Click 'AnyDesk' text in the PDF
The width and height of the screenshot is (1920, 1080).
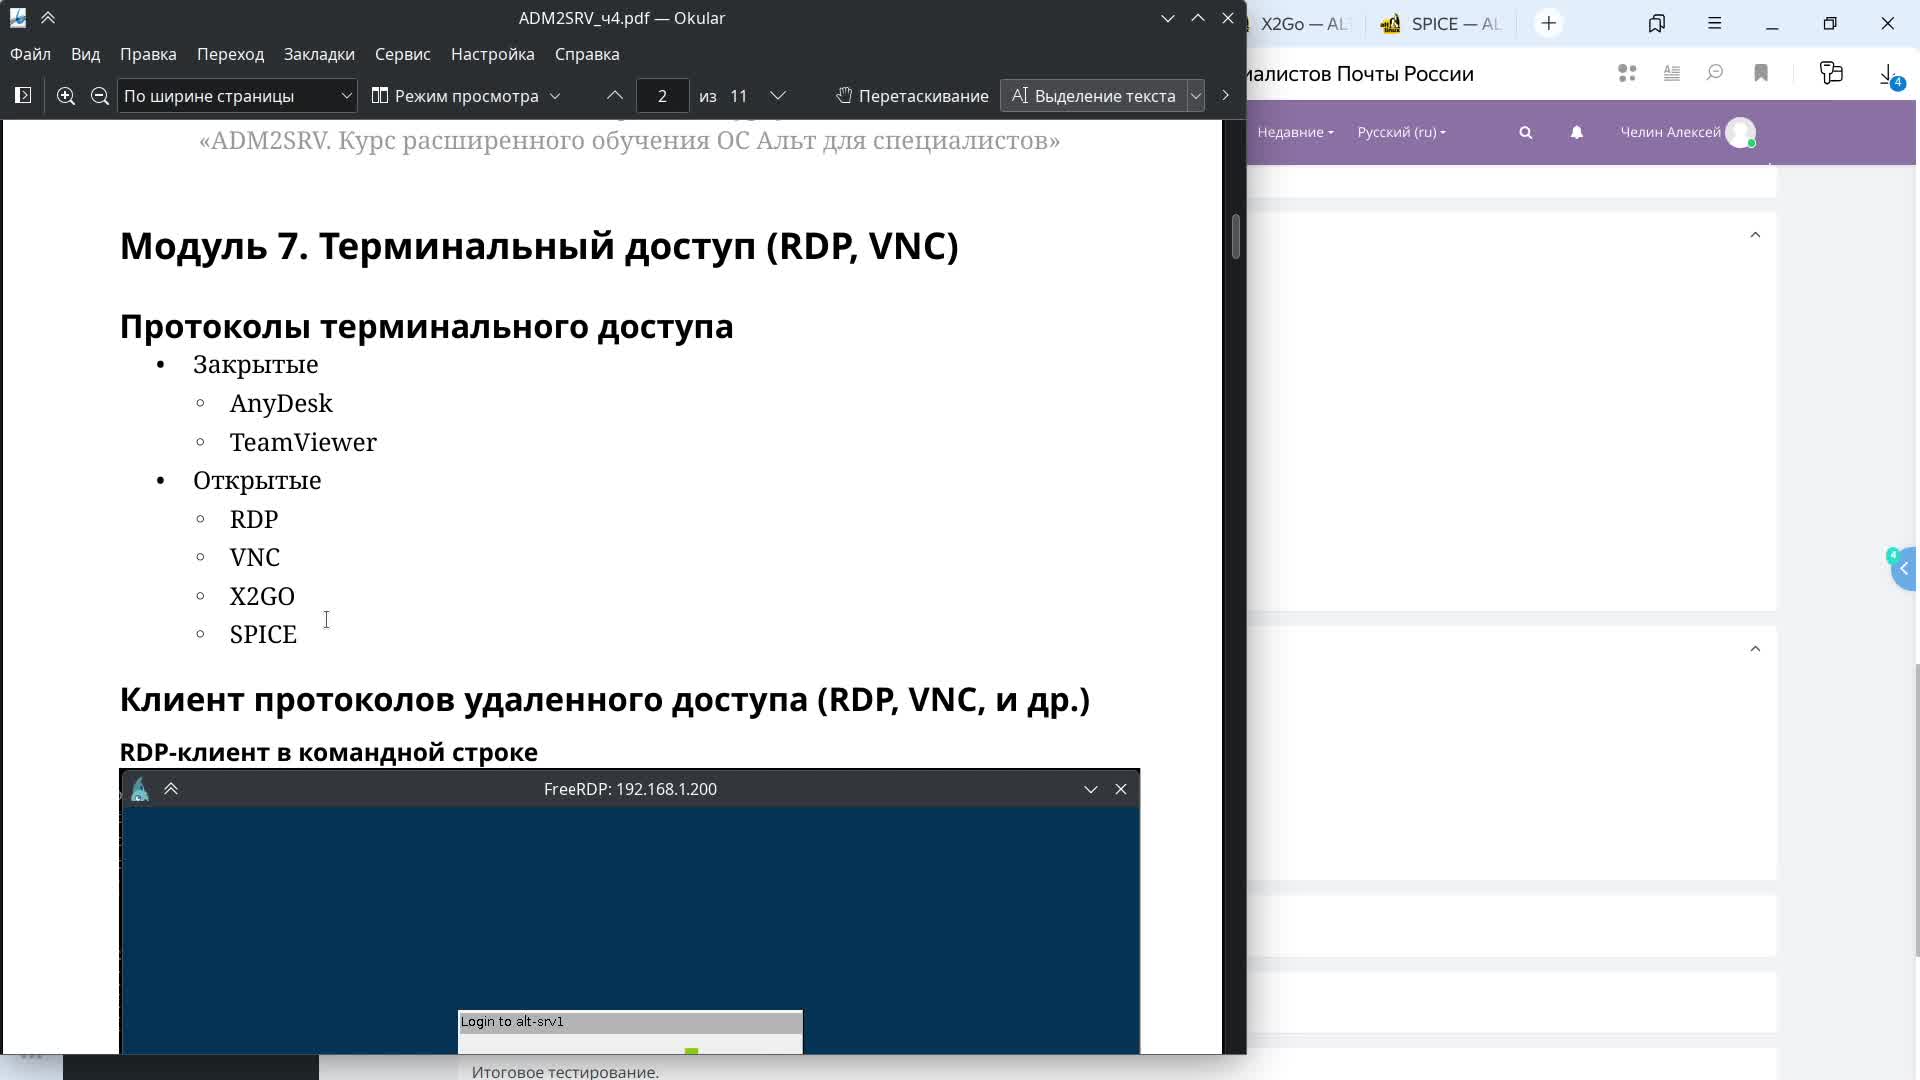point(281,403)
